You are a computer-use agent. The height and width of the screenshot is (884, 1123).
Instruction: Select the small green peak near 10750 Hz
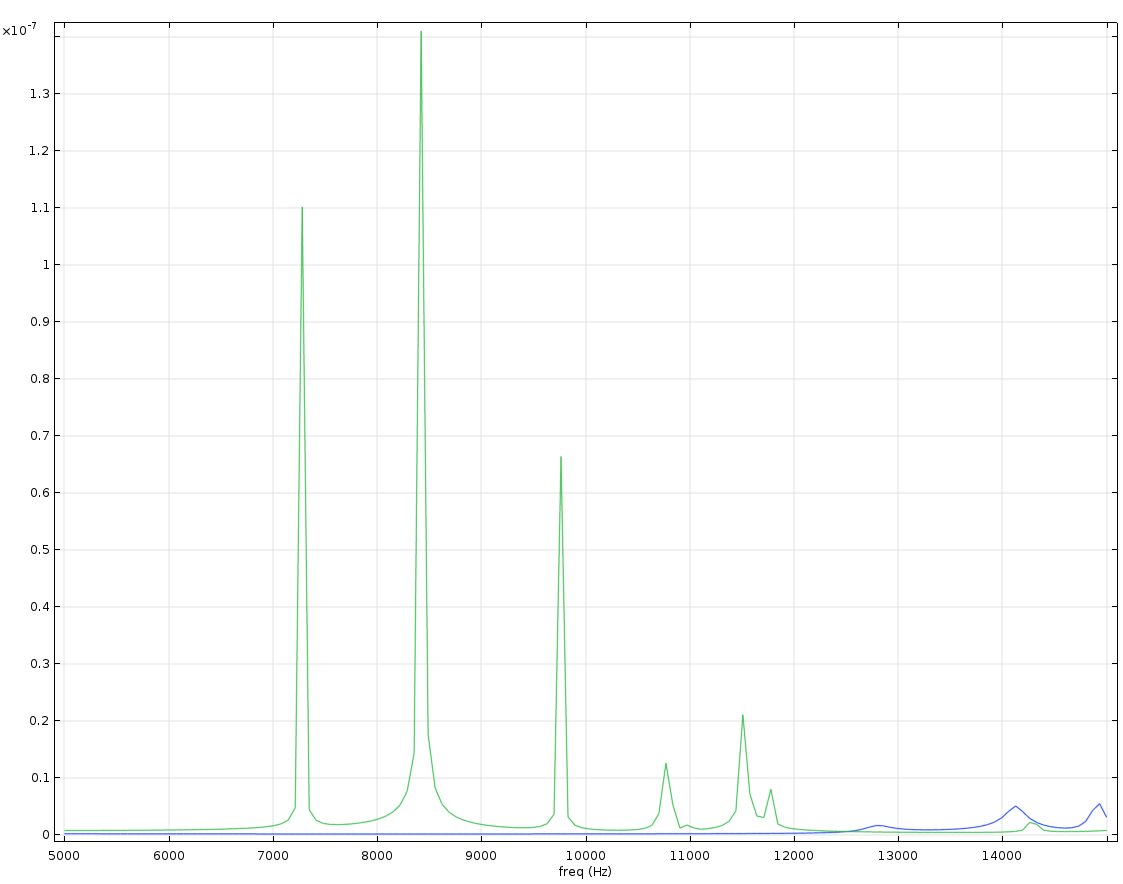point(666,764)
